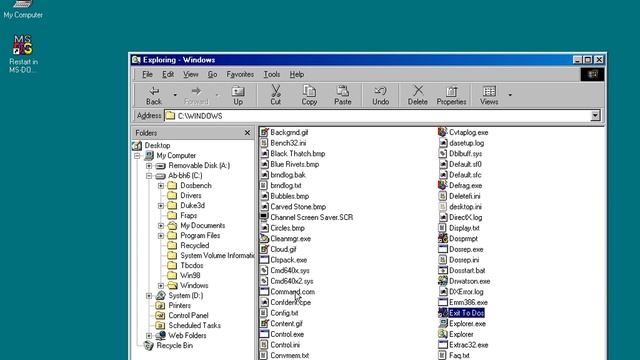Open Properties from the toolbar
The height and width of the screenshot is (360, 640).
point(451,96)
